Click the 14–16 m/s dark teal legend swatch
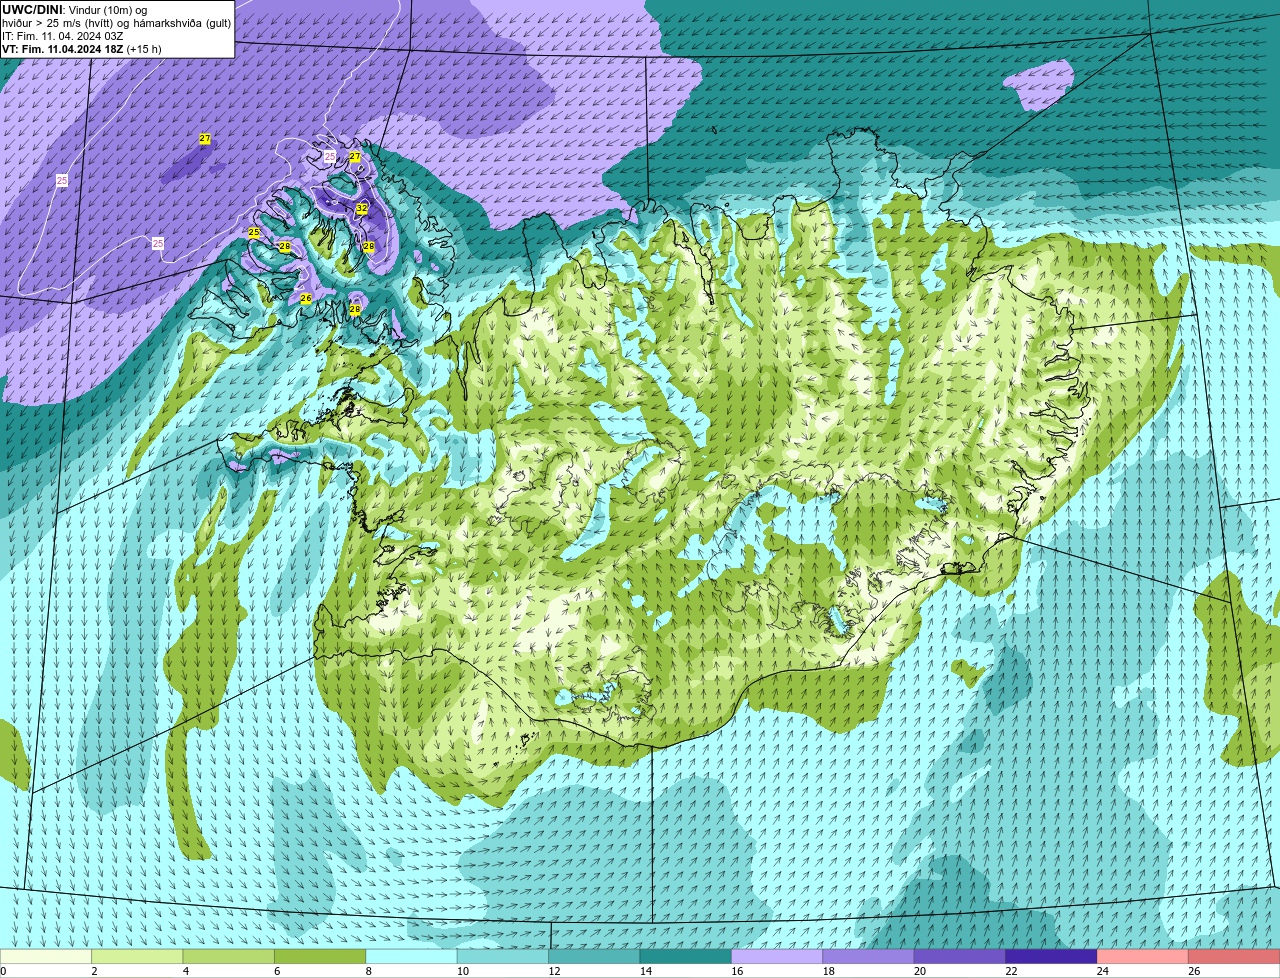Viewport: 1280px width, 978px height. click(x=686, y=956)
